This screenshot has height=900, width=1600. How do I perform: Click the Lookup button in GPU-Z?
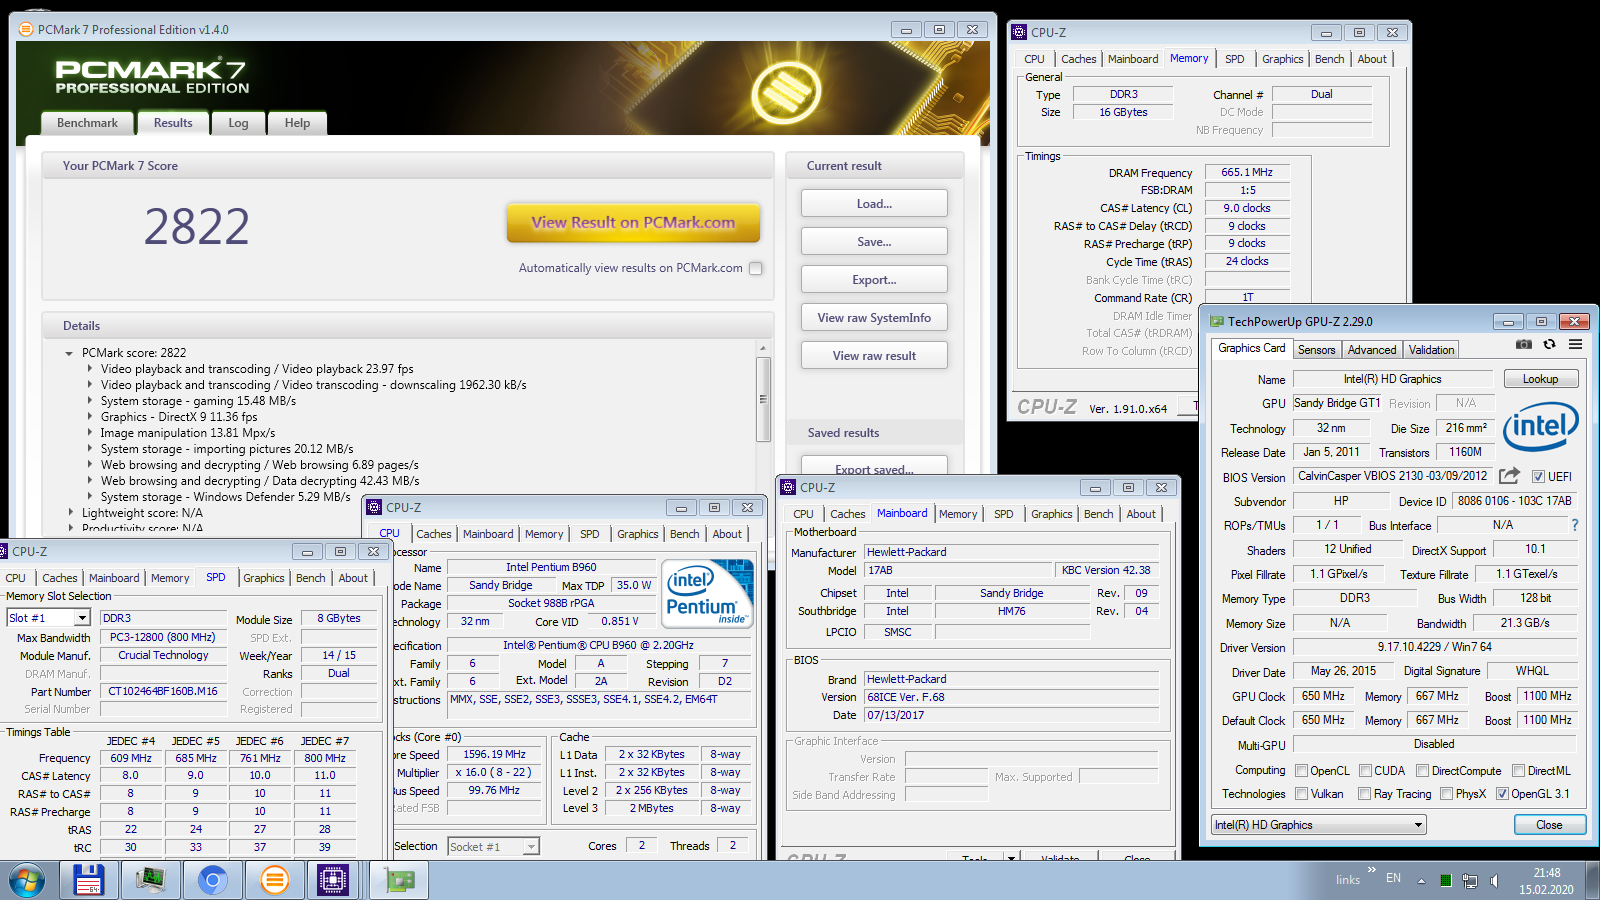pyautogui.click(x=1540, y=379)
